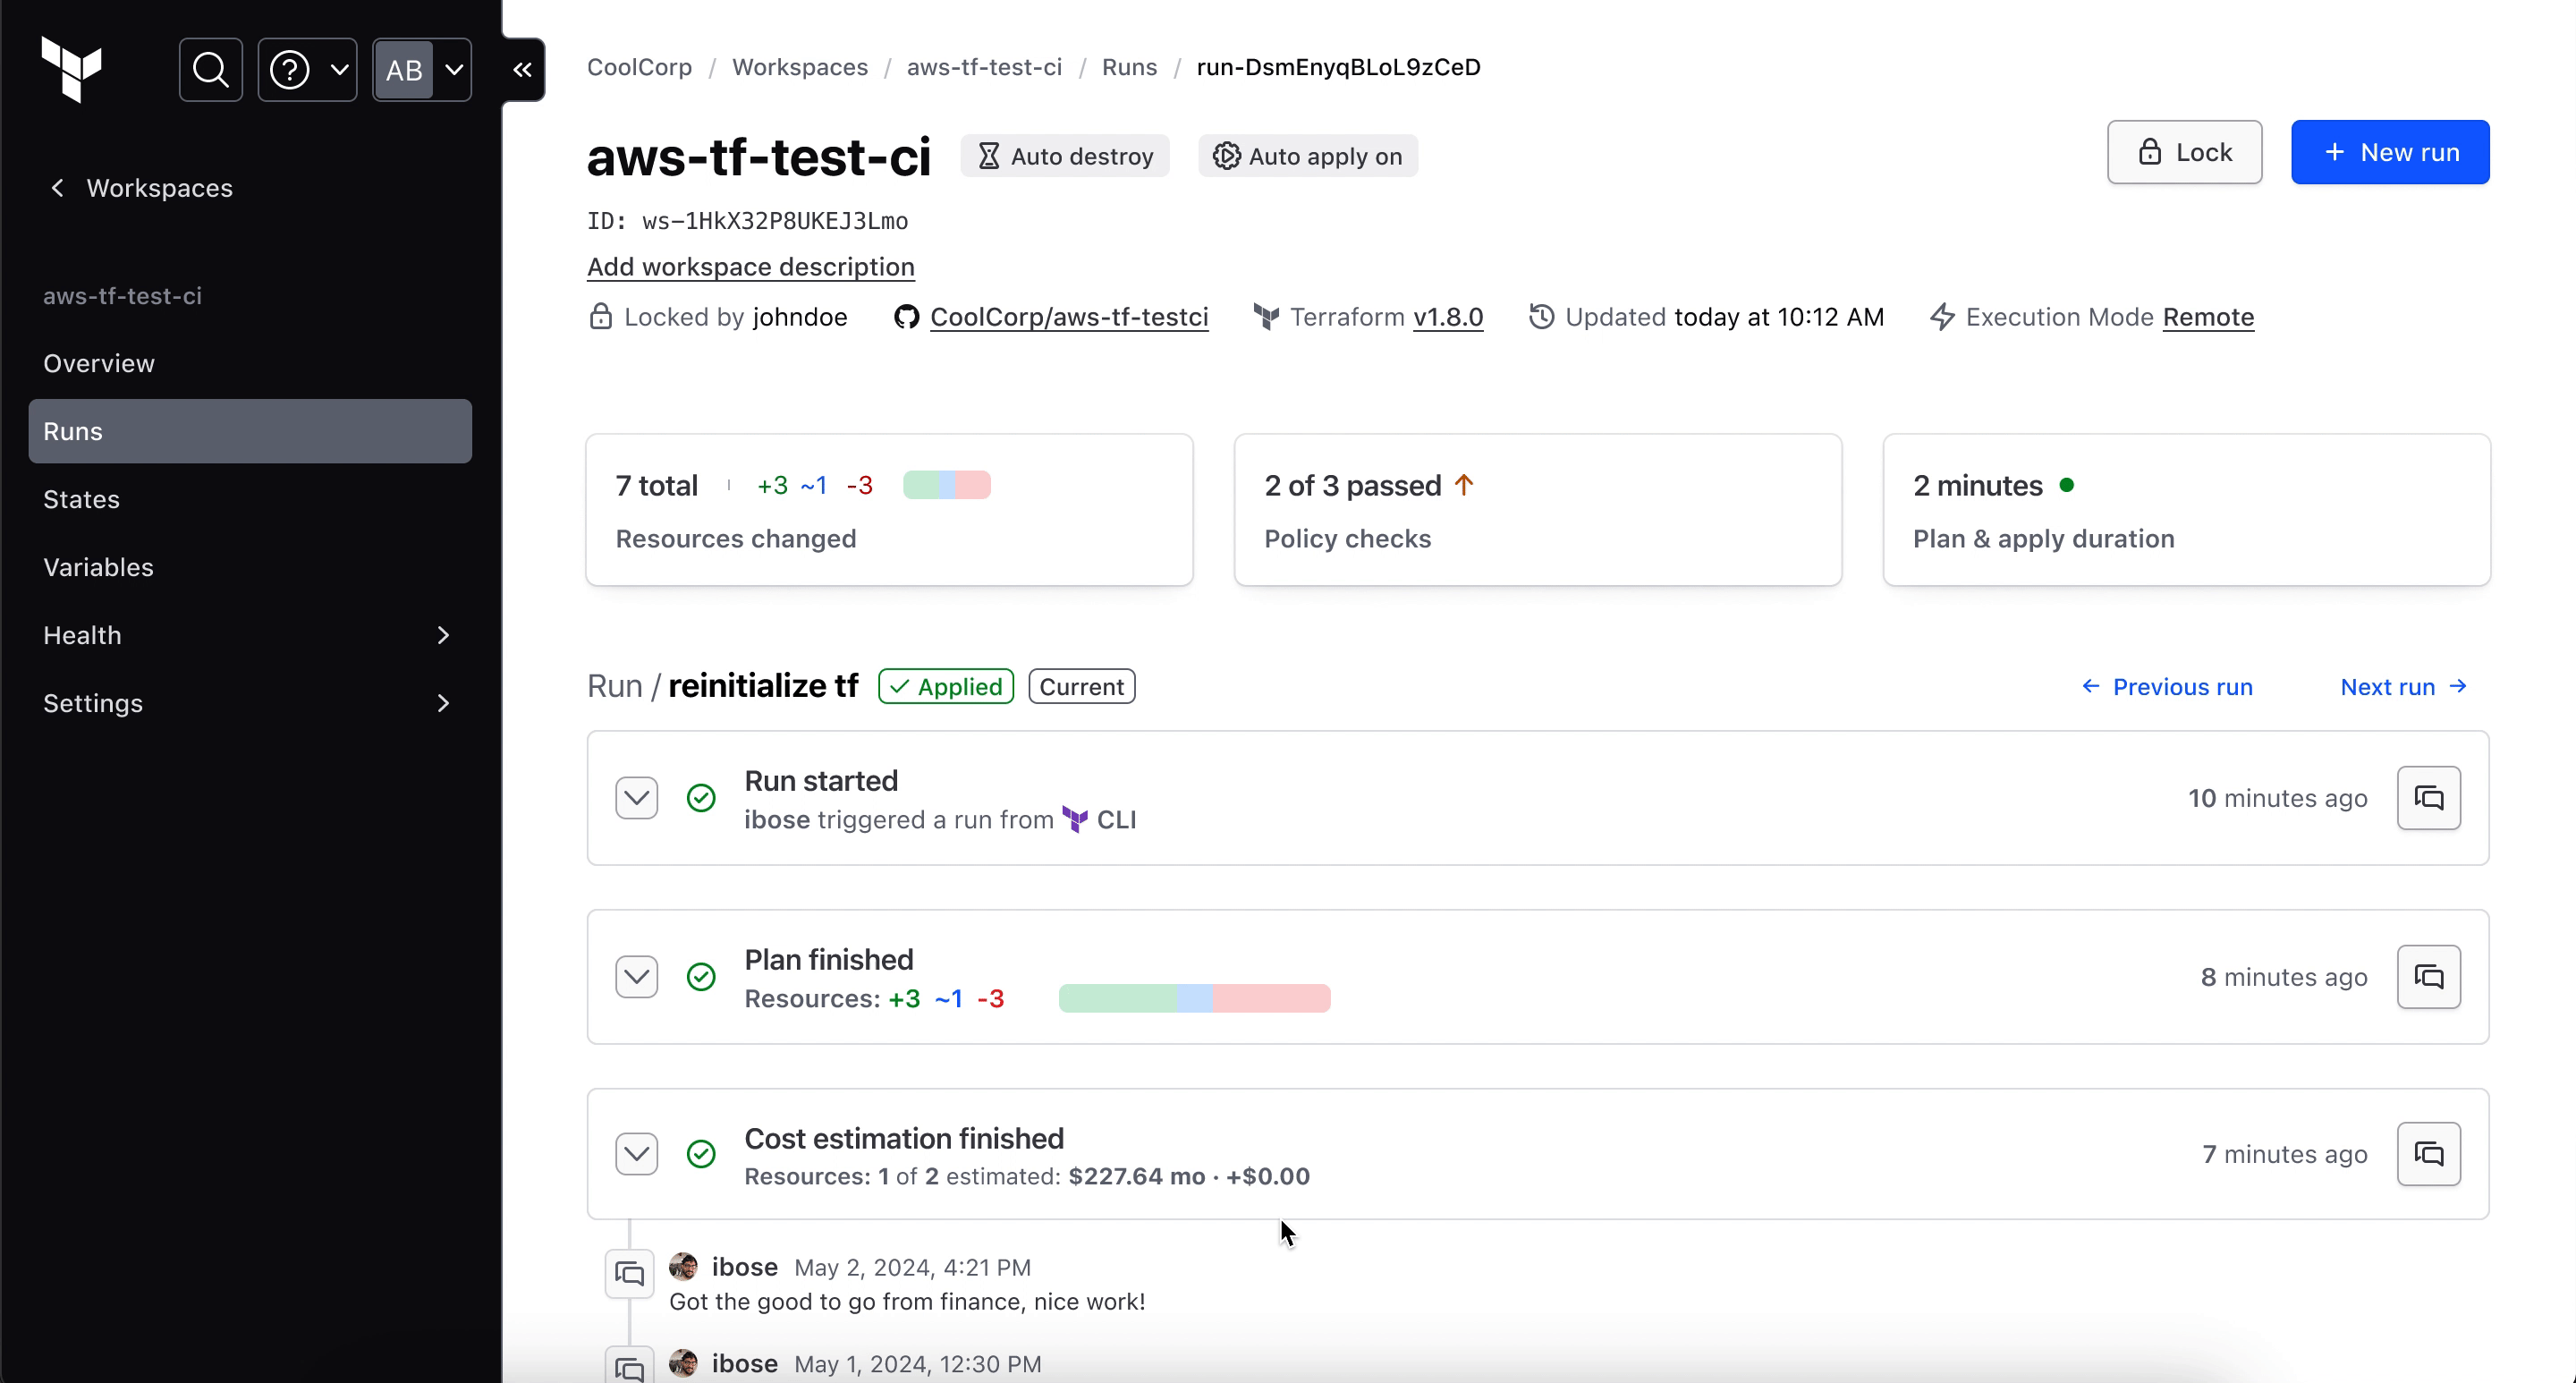Go to States in sidebar
Image resolution: width=2576 pixels, height=1383 pixels.
[x=81, y=499]
